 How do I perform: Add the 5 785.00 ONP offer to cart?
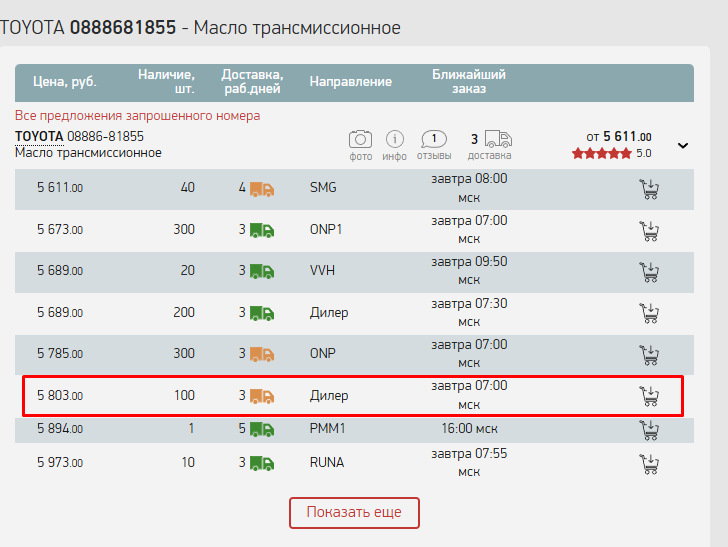point(649,355)
